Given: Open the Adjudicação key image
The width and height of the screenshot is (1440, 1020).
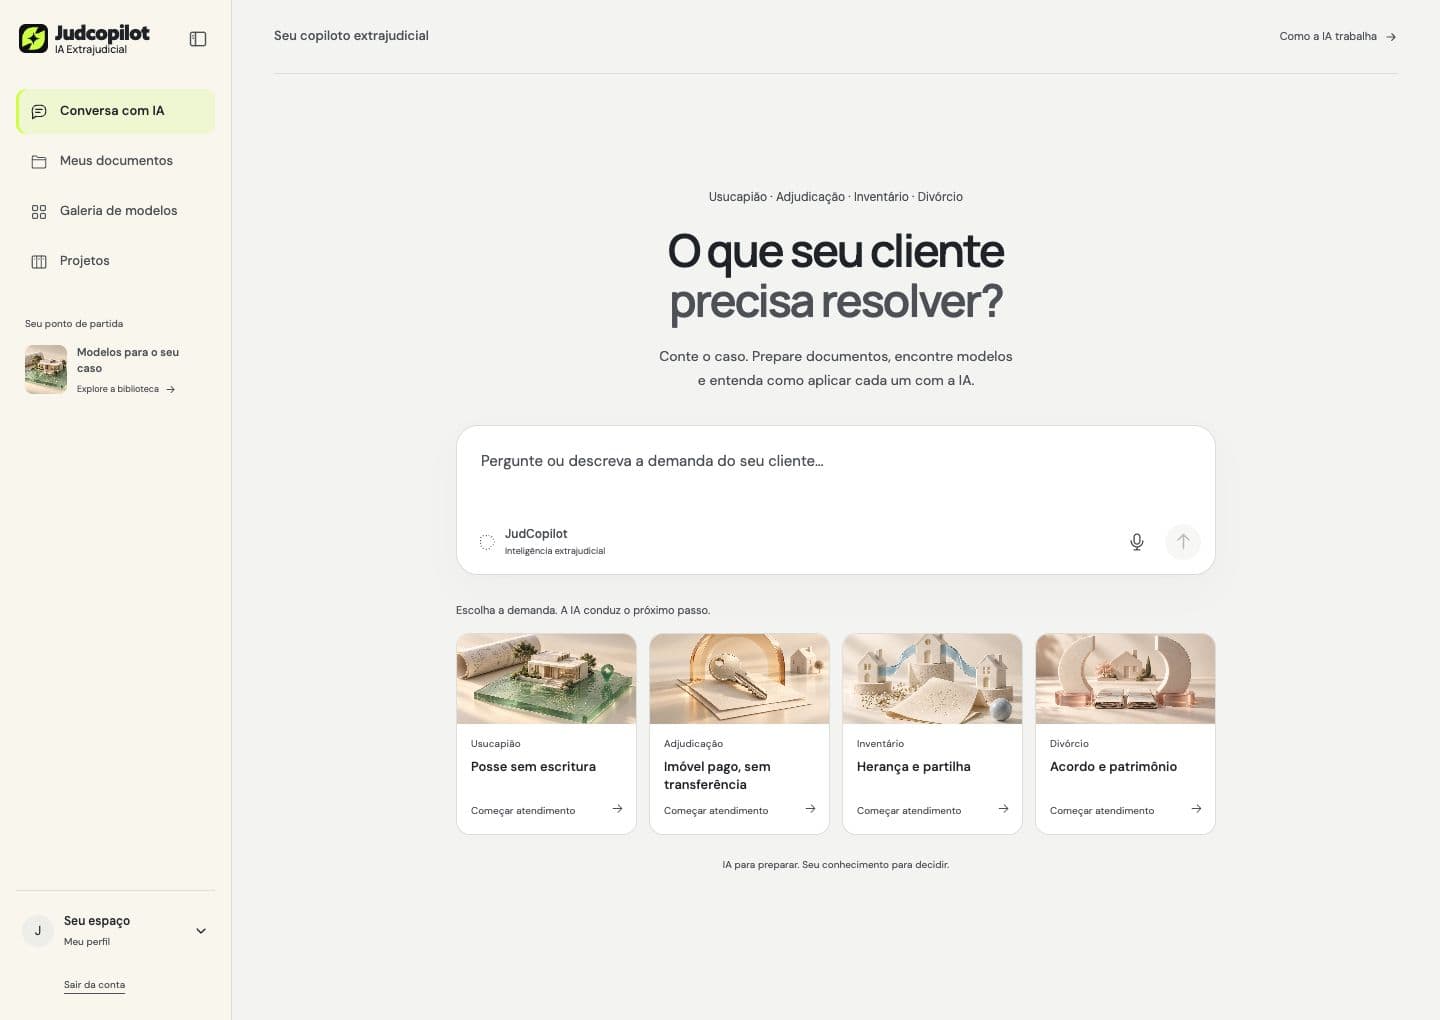Looking at the screenshot, I should (x=739, y=679).
